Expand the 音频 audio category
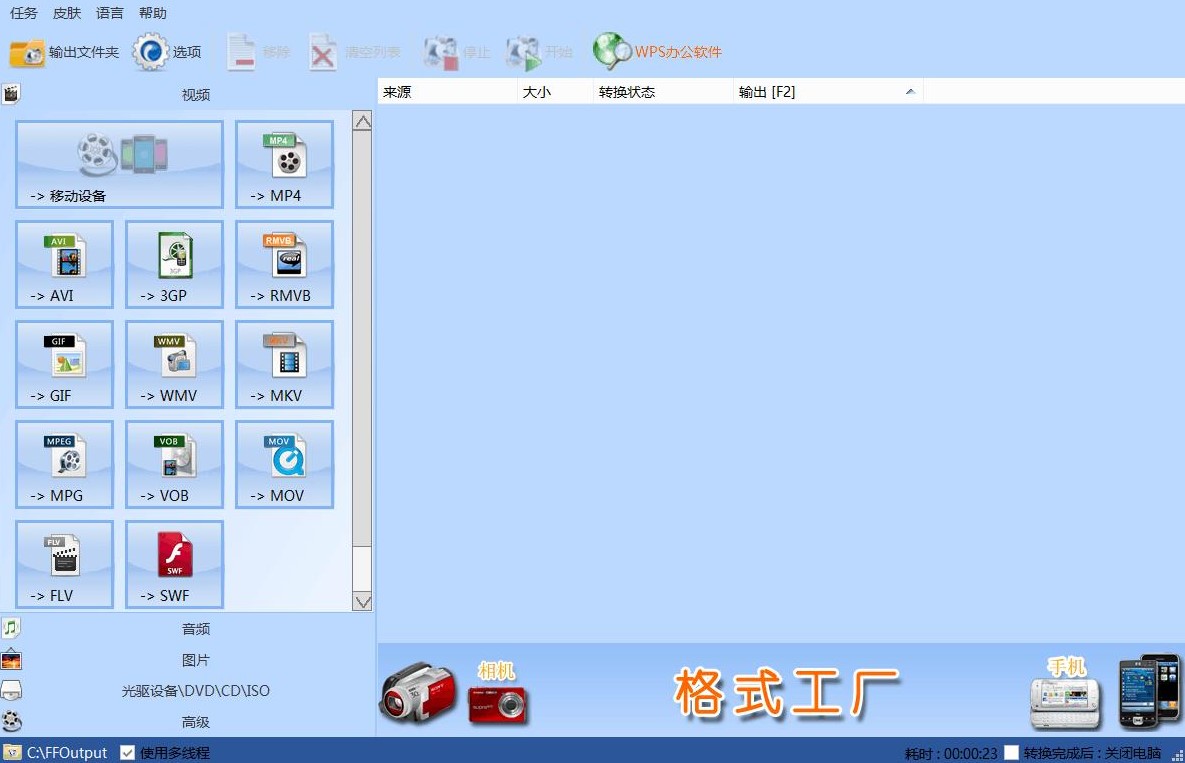The width and height of the screenshot is (1185, 763). coord(187,629)
